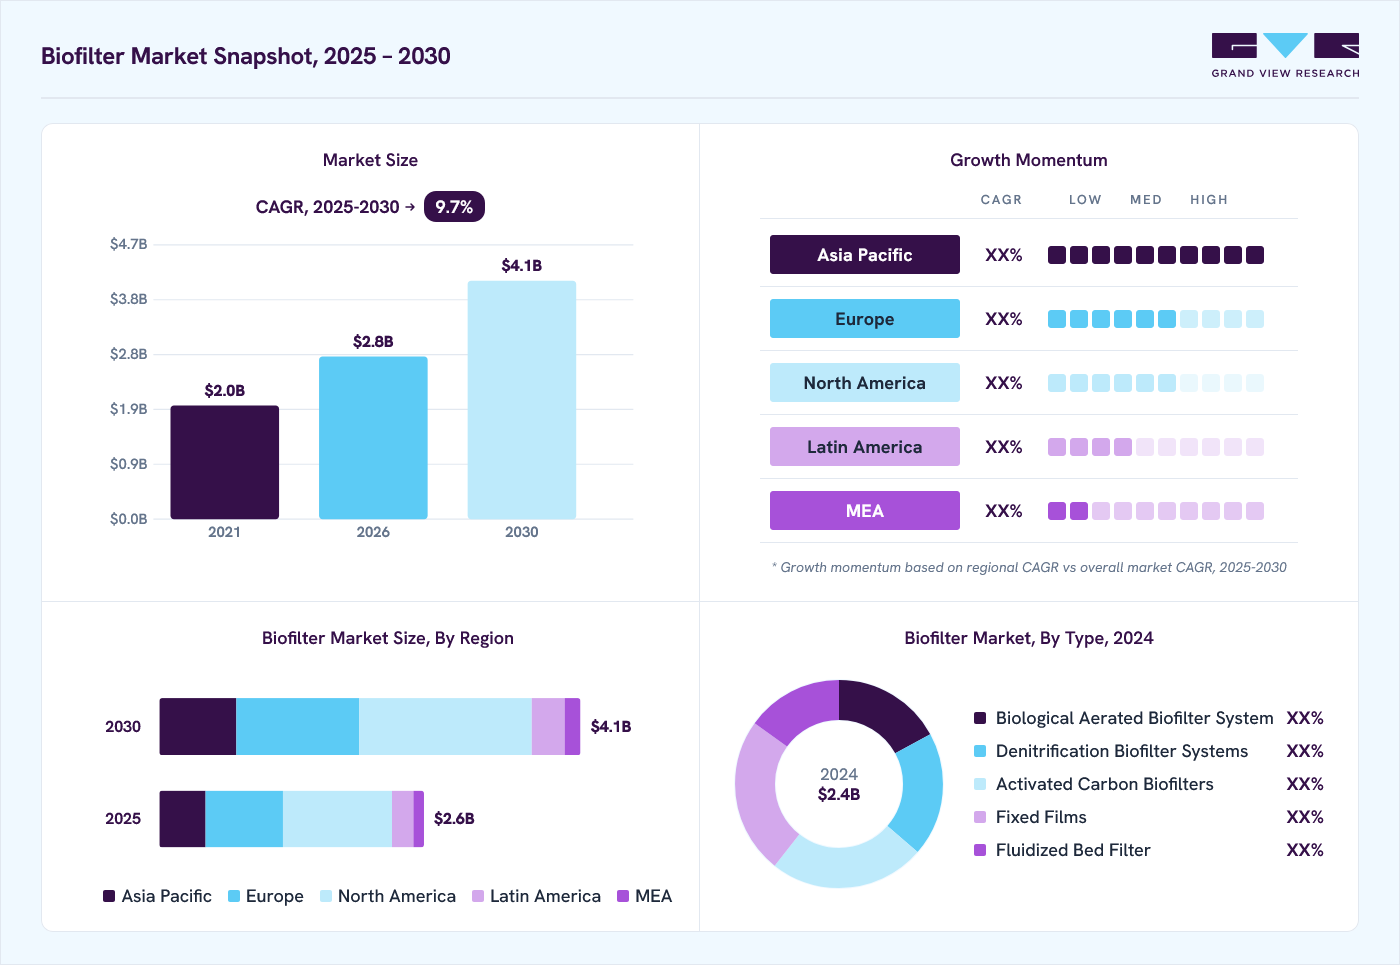Image resolution: width=1400 pixels, height=965 pixels.
Task: Click MEA legend swatch under regional chart
Action: coord(623,896)
